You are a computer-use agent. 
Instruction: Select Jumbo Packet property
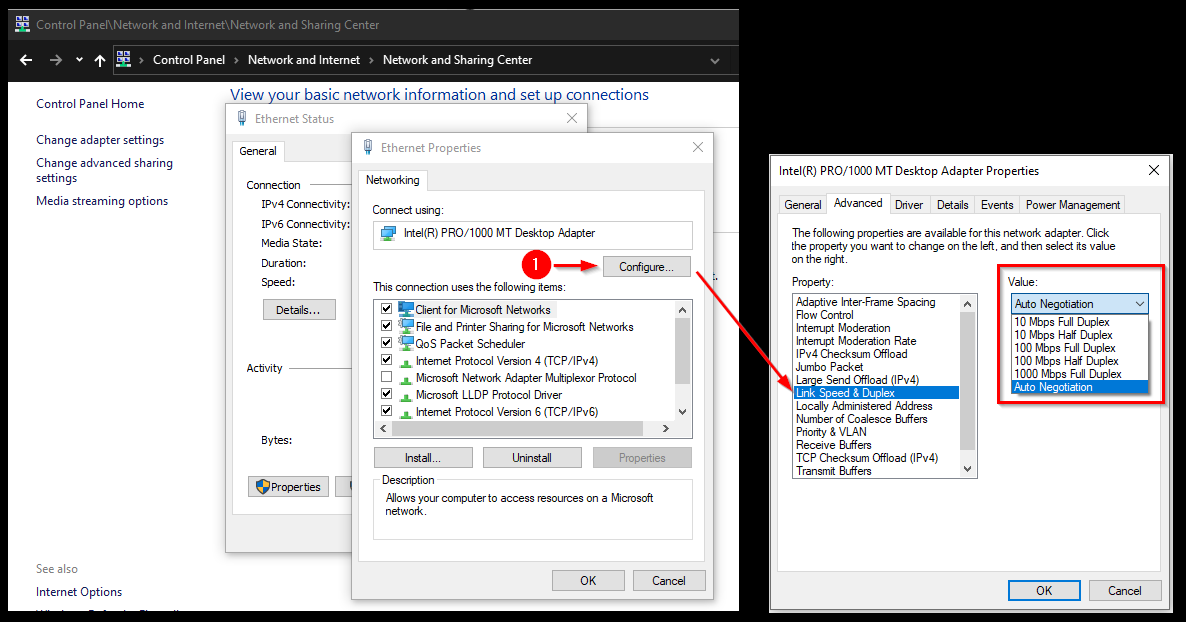[876, 367]
